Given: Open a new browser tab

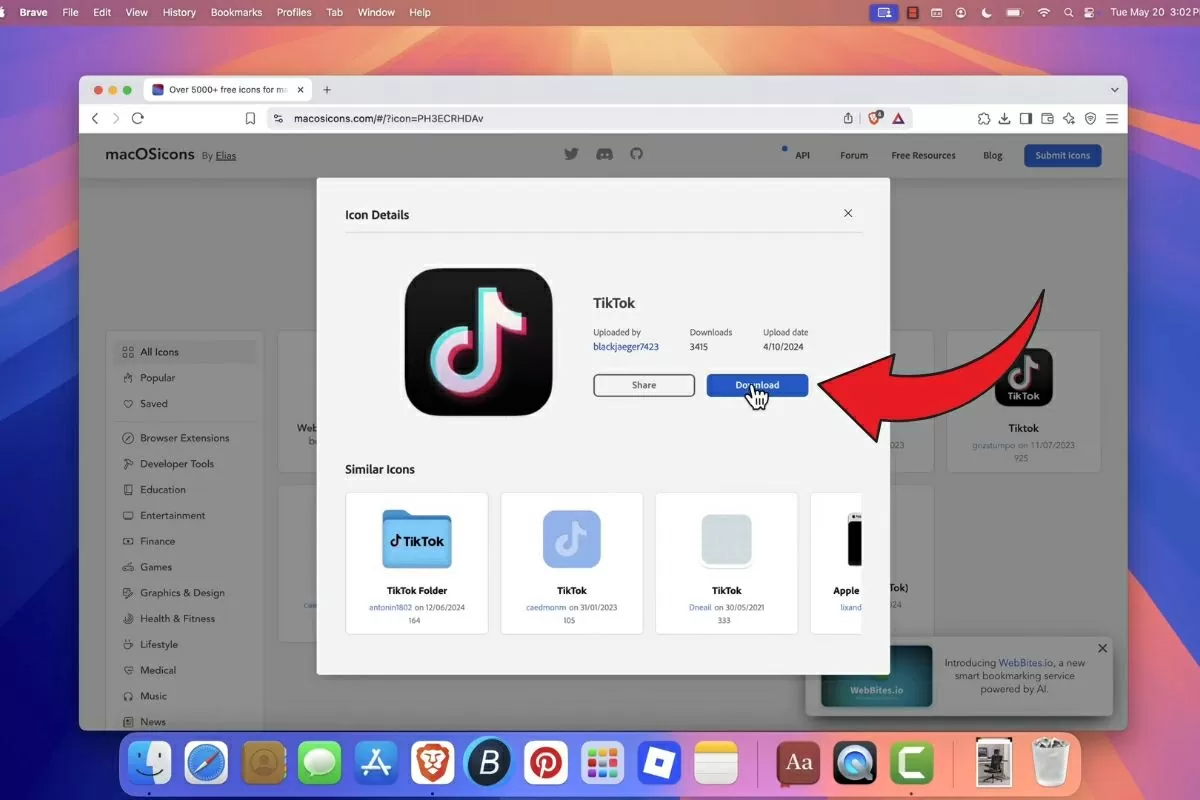Looking at the screenshot, I should (x=327, y=90).
